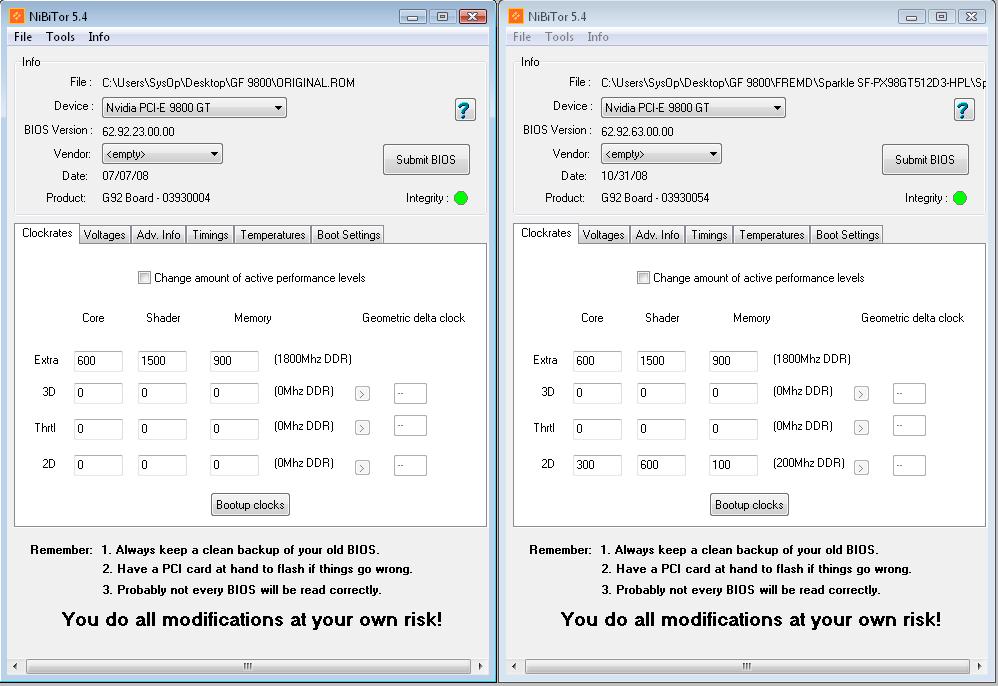The height and width of the screenshot is (686, 998).
Task: Switch to Voltages tab in right window
Action: (603, 235)
